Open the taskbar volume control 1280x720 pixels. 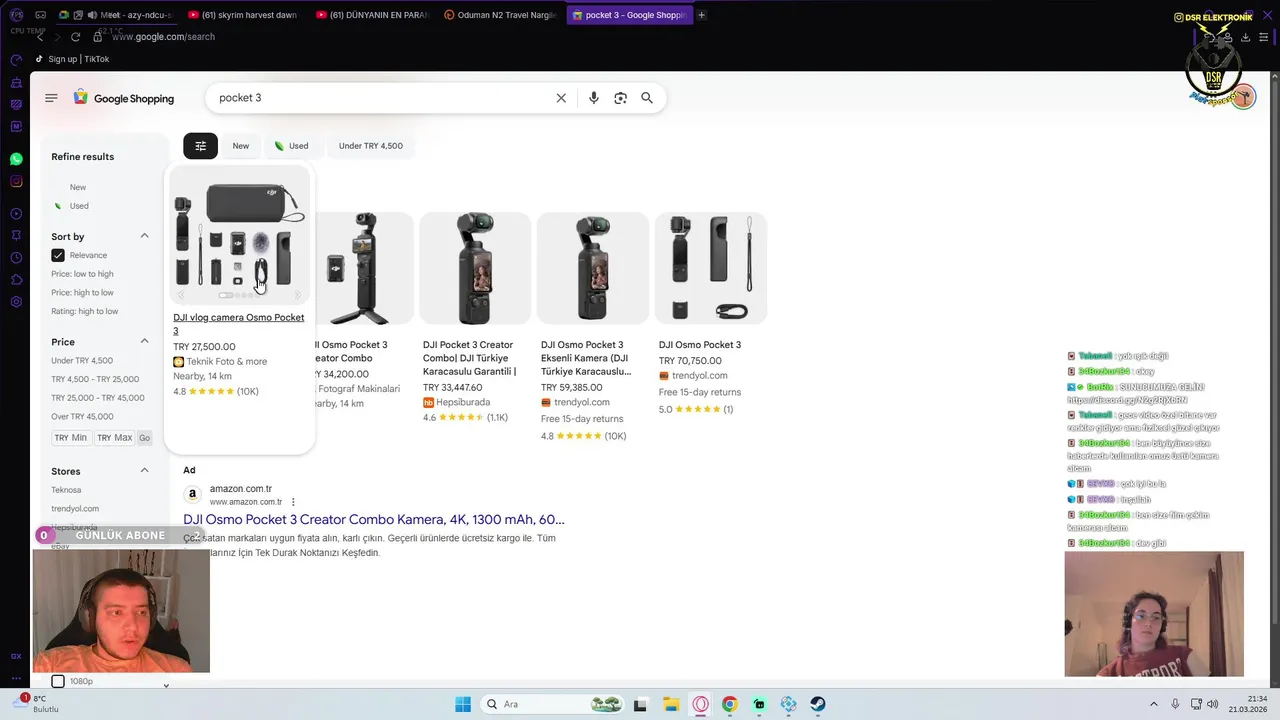tap(1212, 704)
